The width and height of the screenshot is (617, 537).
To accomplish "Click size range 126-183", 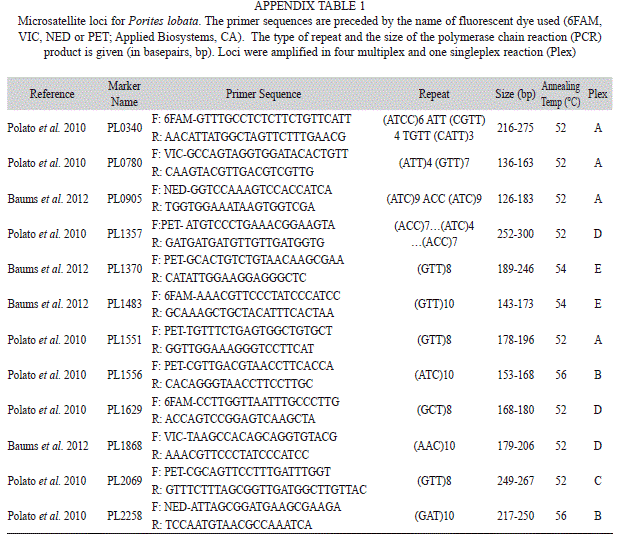I will coord(515,199).
